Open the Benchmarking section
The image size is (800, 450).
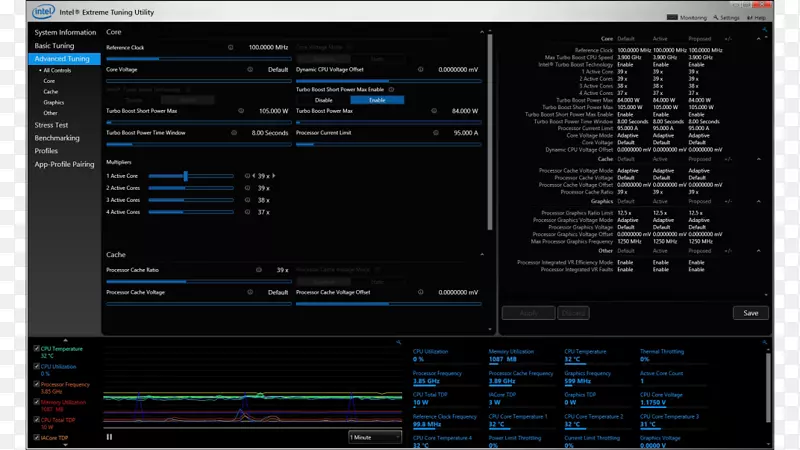click(x=57, y=138)
